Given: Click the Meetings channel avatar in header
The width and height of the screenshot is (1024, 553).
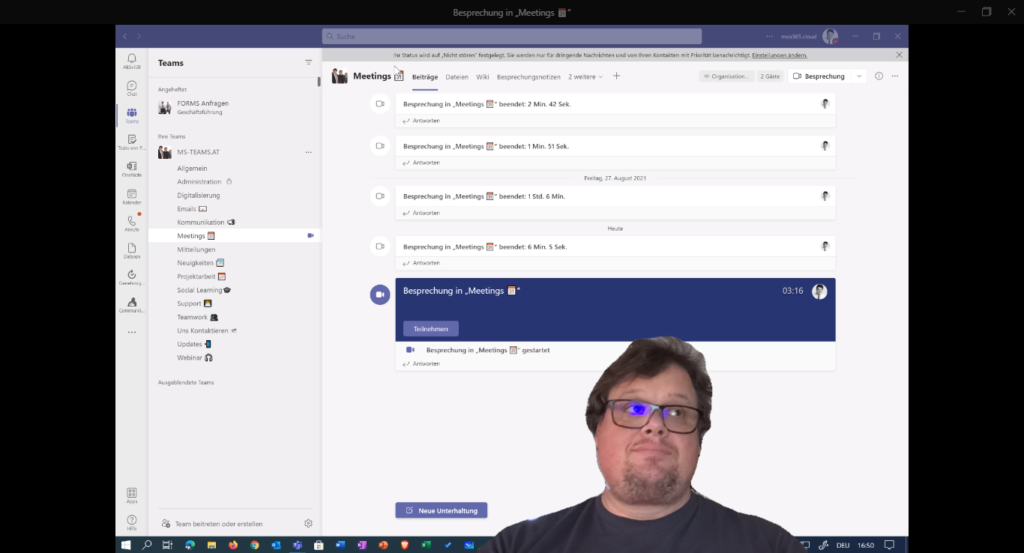Looking at the screenshot, I should (x=340, y=76).
